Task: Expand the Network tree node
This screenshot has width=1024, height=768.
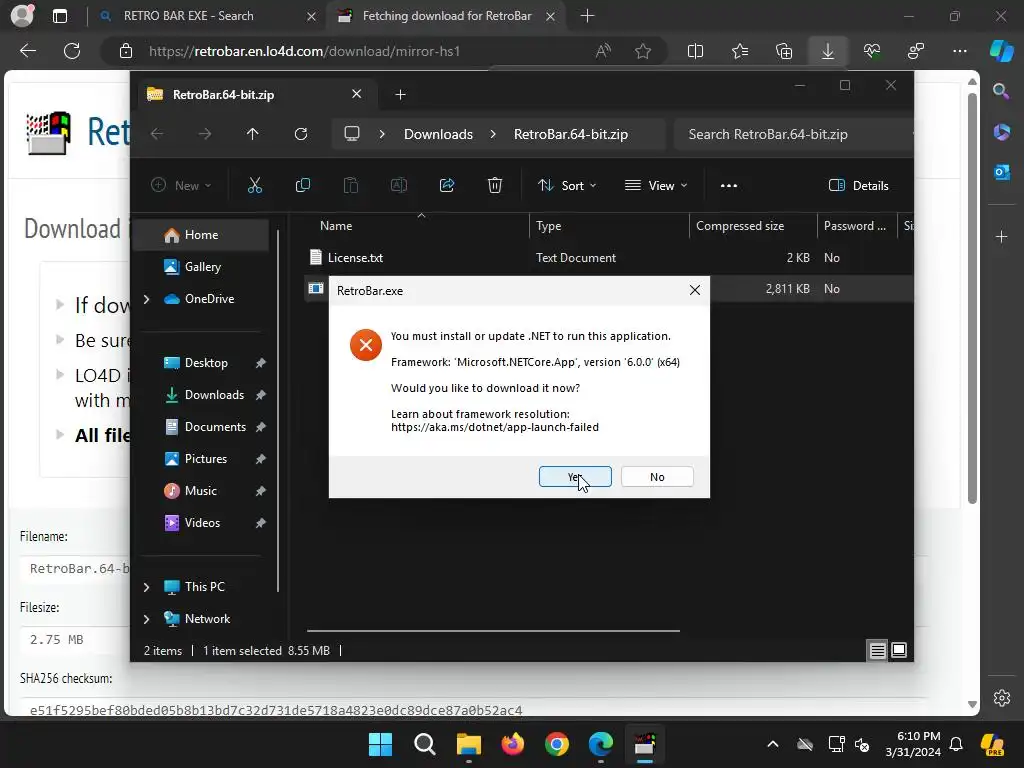Action: tap(146, 619)
